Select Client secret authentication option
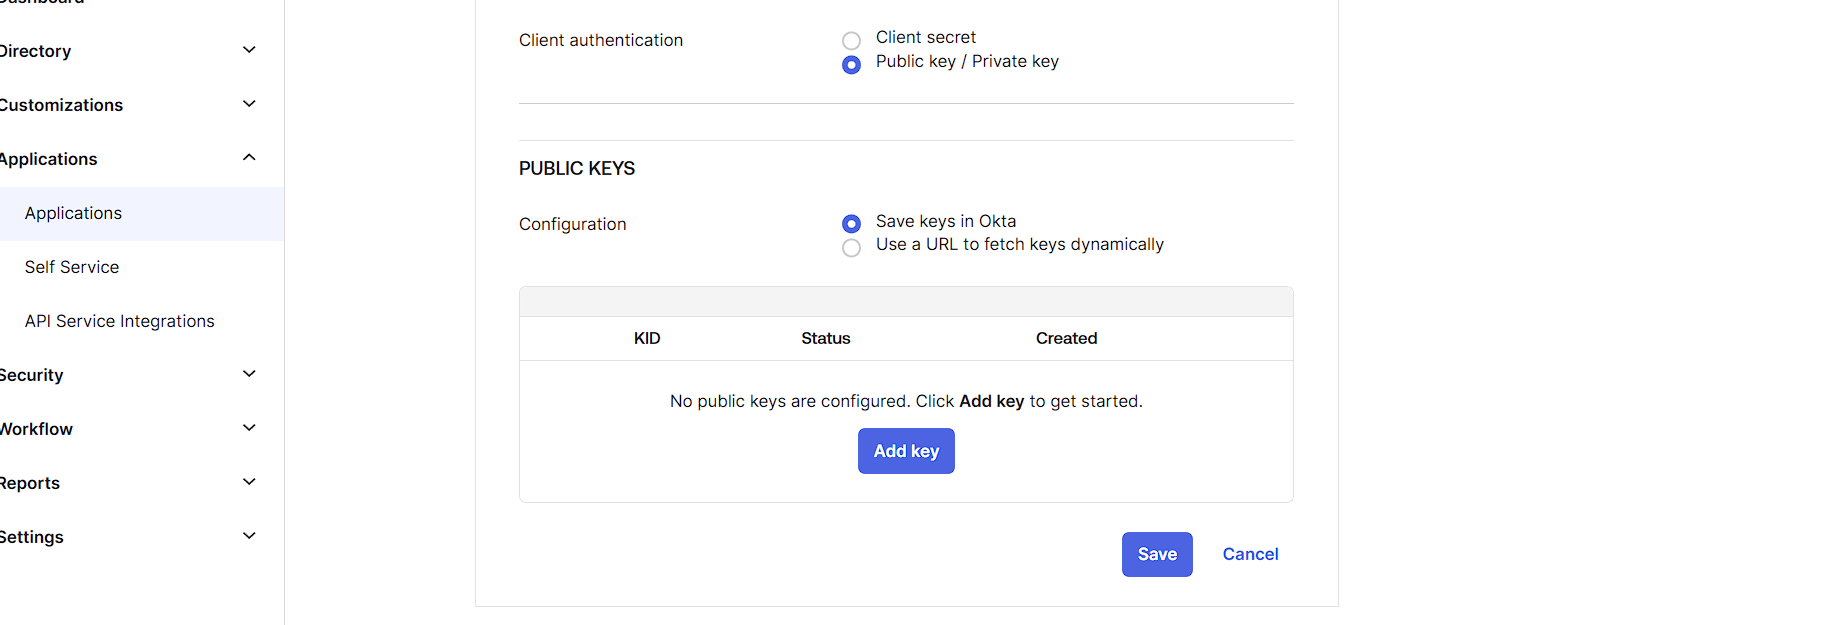The width and height of the screenshot is (1843, 625). (851, 41)
